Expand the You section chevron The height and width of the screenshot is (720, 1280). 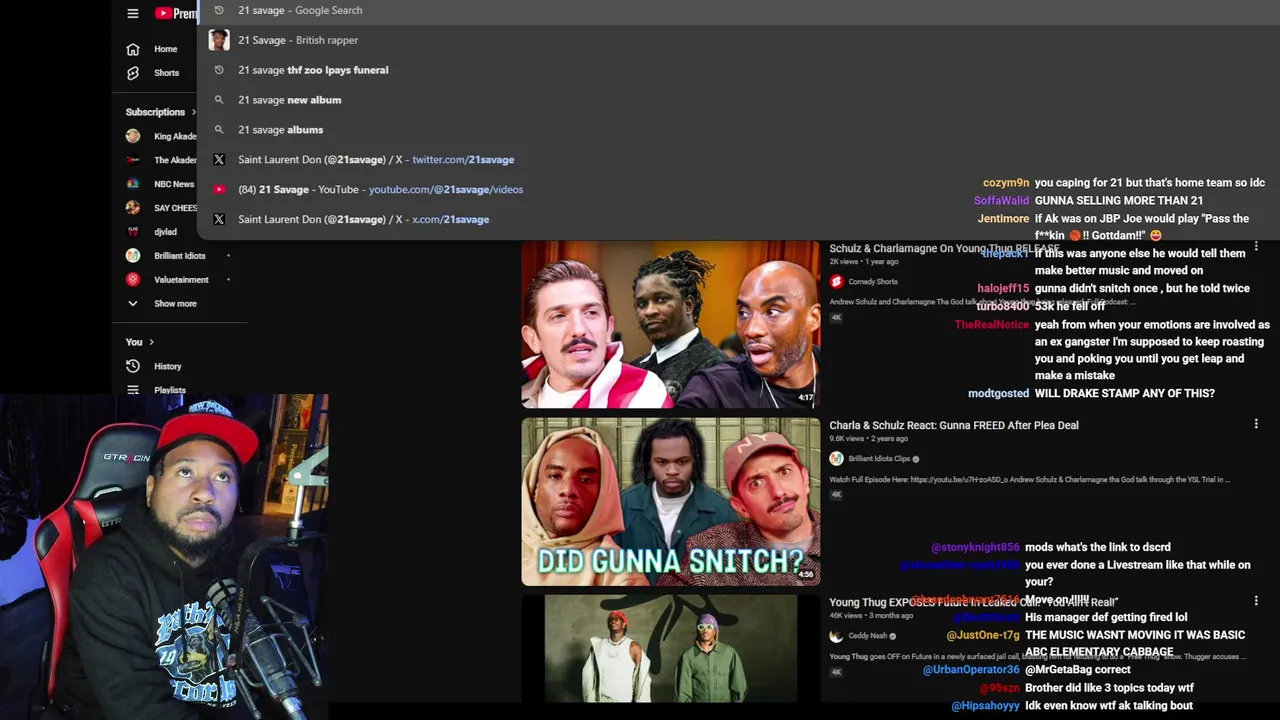click(151, 342)
